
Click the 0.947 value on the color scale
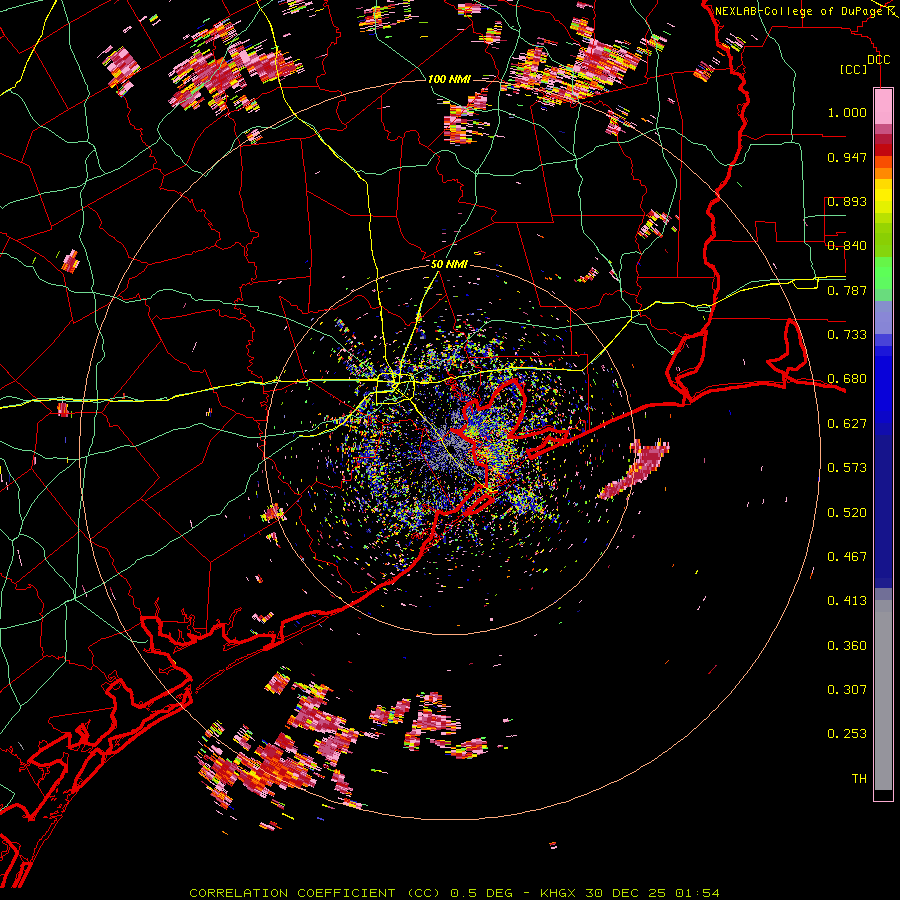click(847, 157)
